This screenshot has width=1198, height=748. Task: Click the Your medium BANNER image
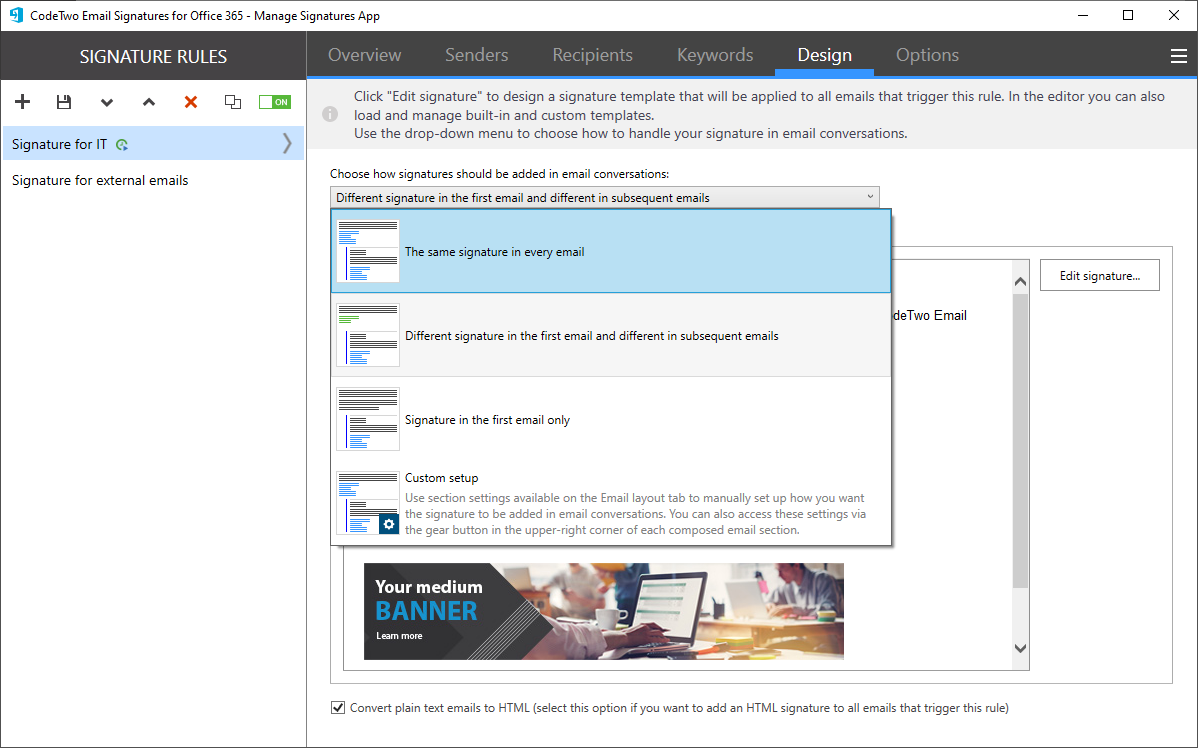tap(604, 611)
